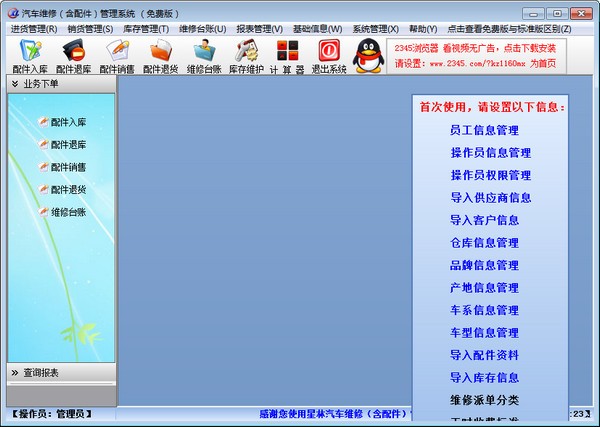600x427 pixels.
Task: Maximize the application window
Action: [557, 14]
